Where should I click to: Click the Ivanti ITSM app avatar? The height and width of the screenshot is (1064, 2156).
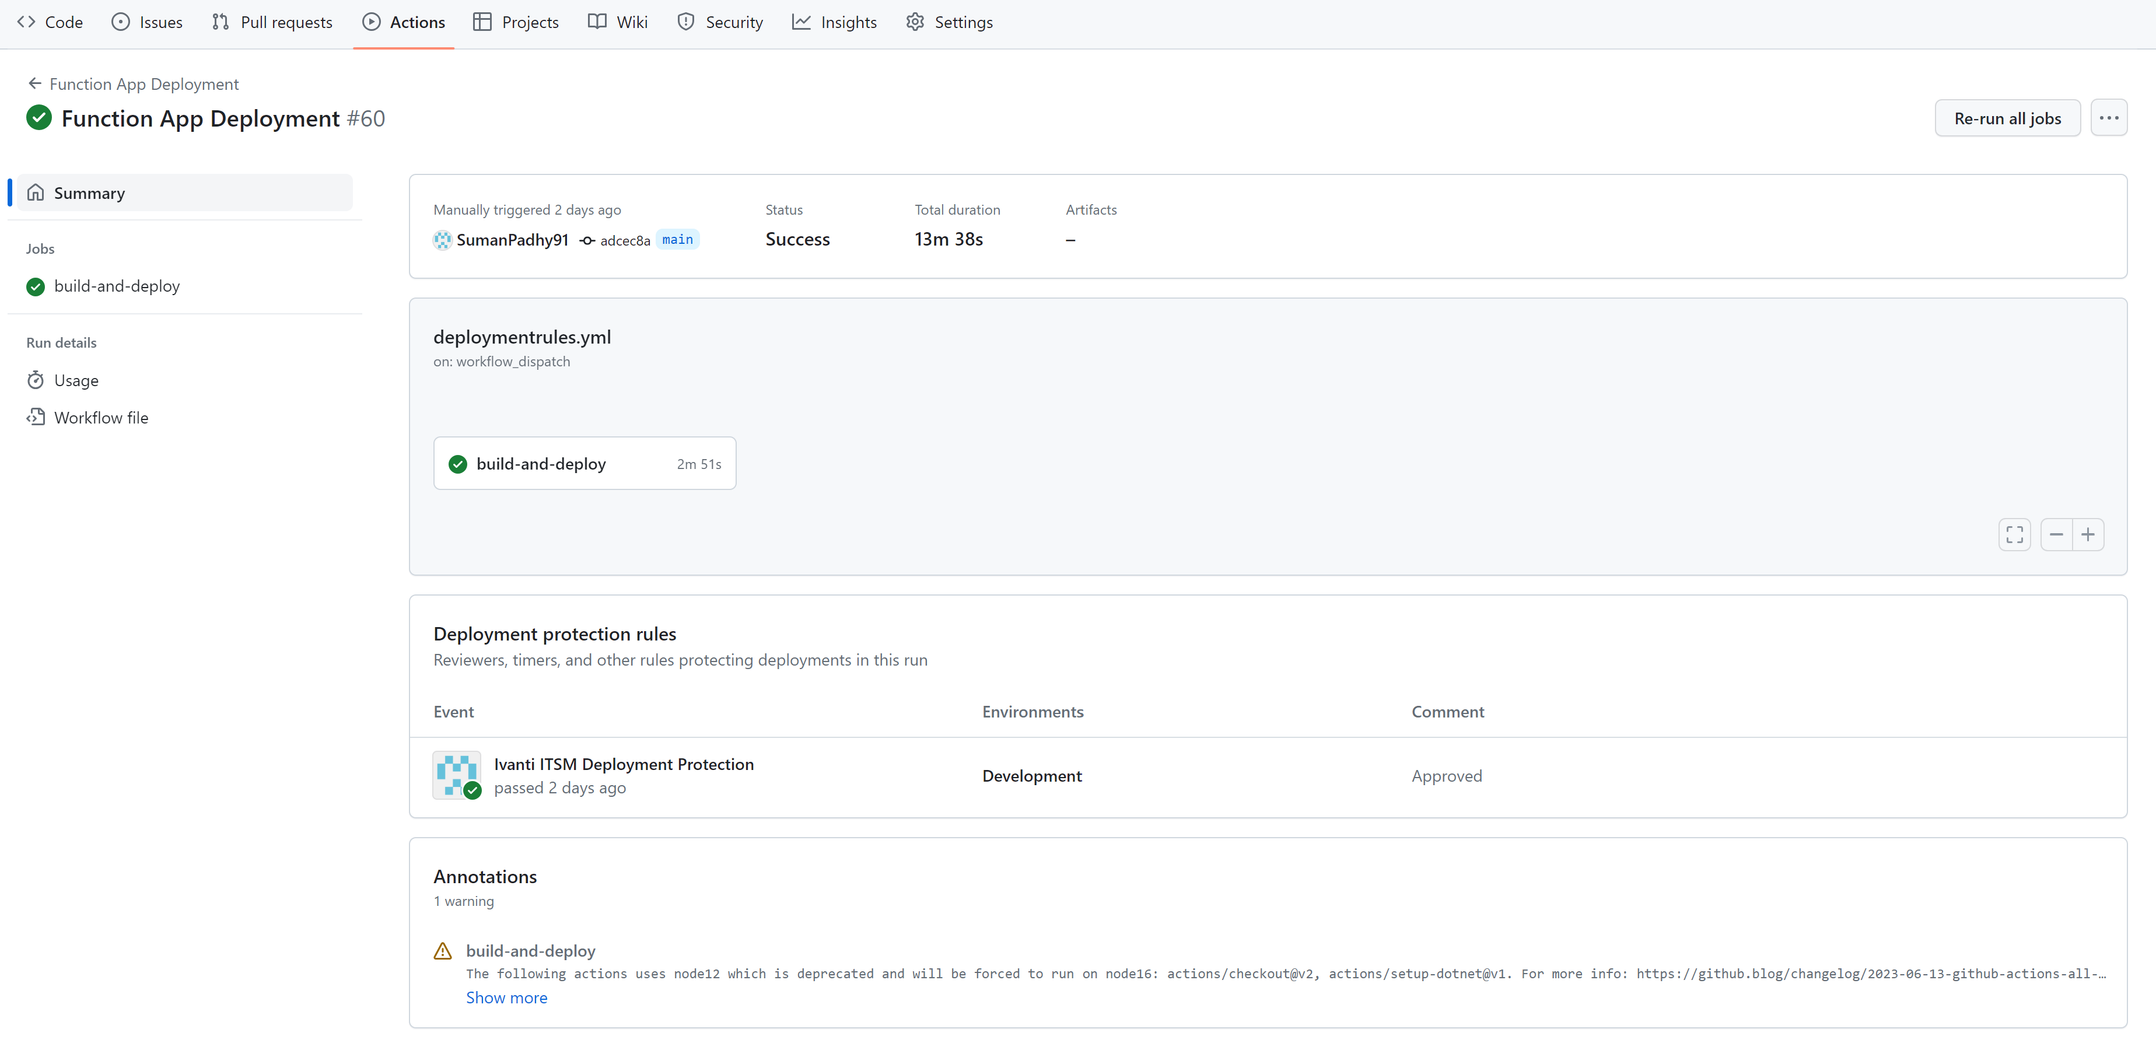tap(456, 775)
